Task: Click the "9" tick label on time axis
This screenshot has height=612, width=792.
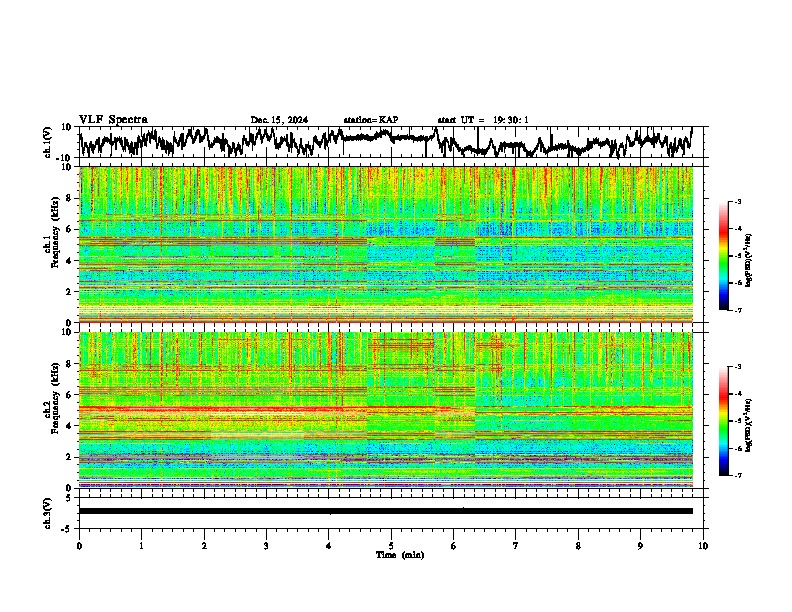Action: coord(640,546)
